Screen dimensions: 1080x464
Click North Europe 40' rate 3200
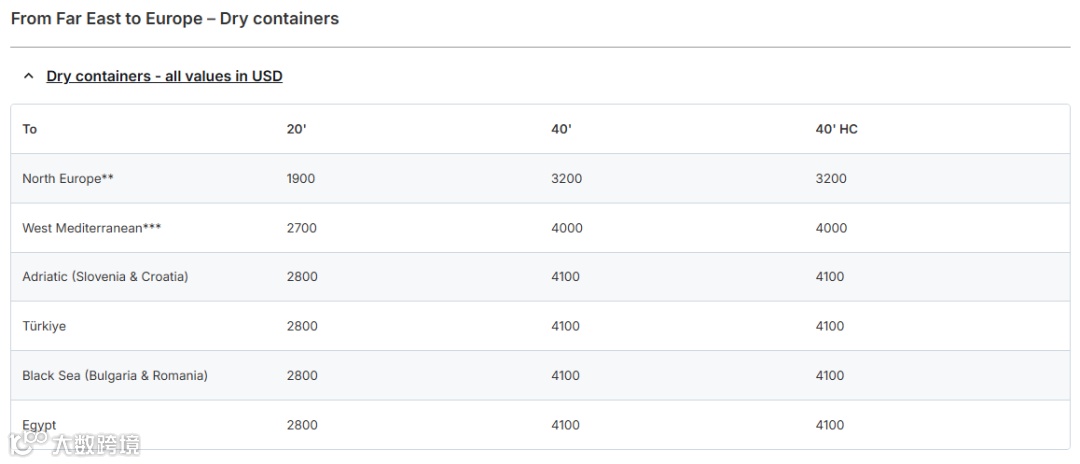[566, 179]
